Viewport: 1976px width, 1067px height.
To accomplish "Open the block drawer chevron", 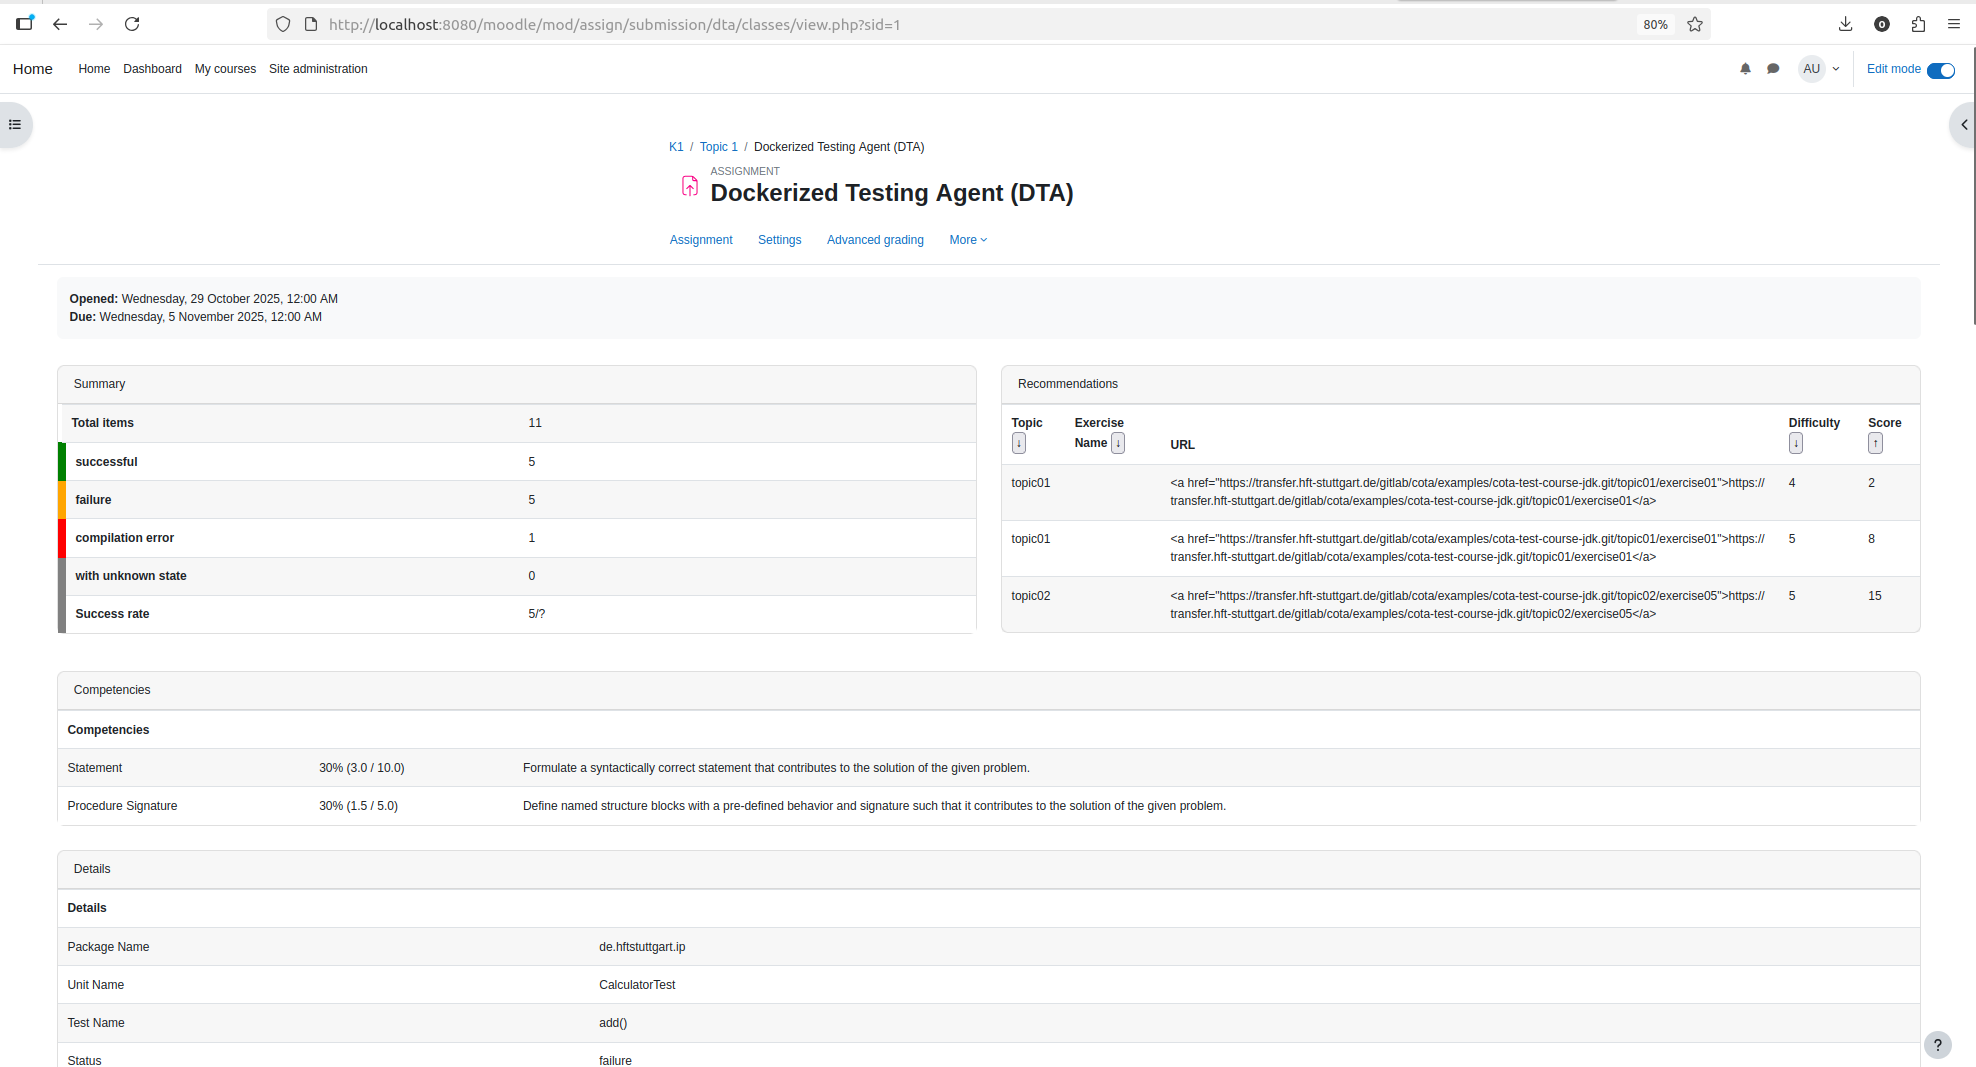I will [1964, 125].
